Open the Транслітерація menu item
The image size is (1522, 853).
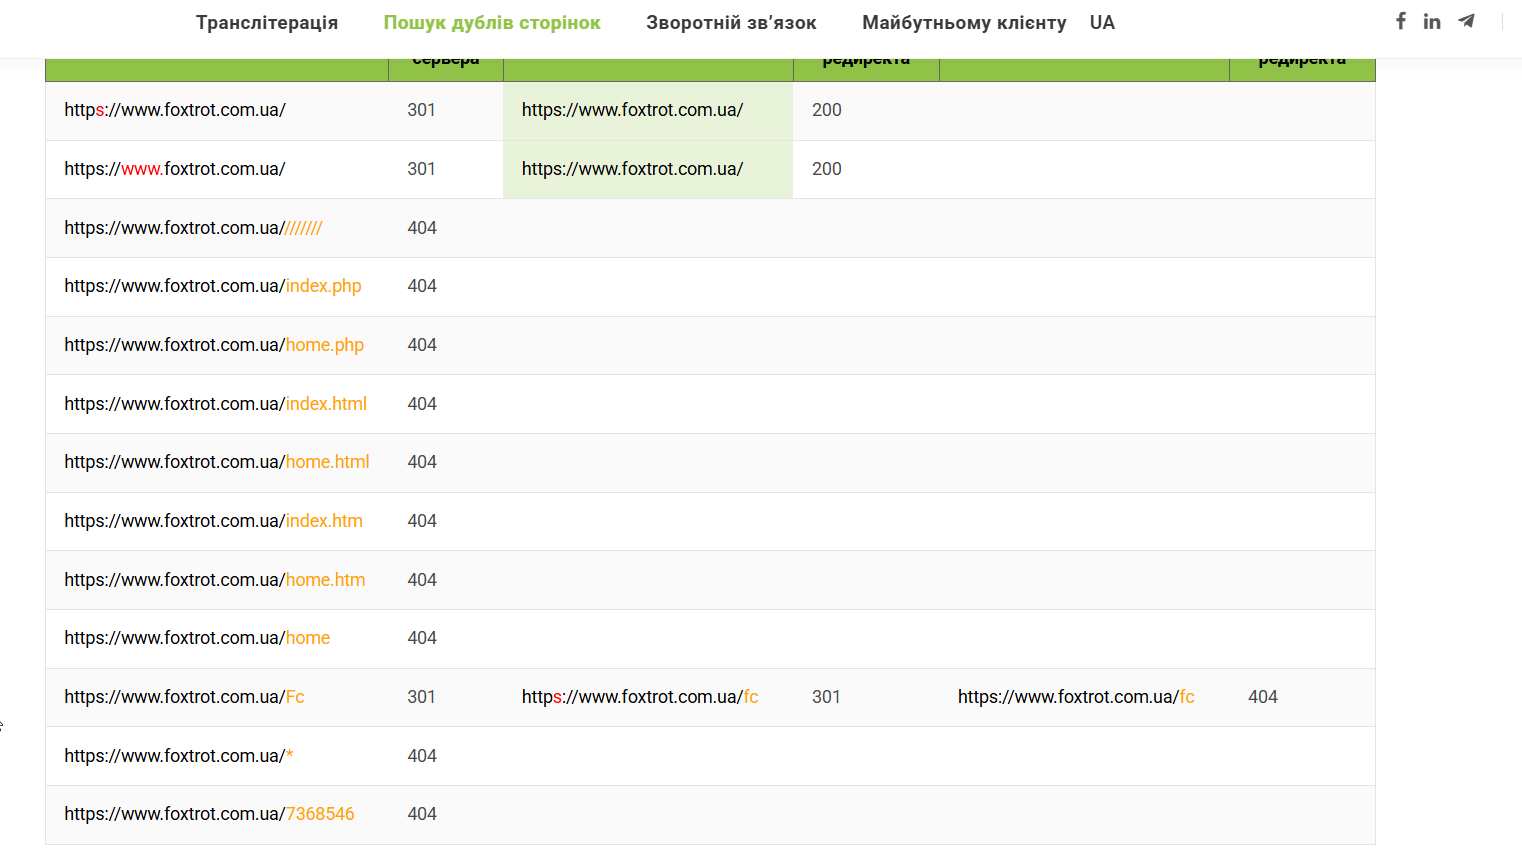[267, 22]
